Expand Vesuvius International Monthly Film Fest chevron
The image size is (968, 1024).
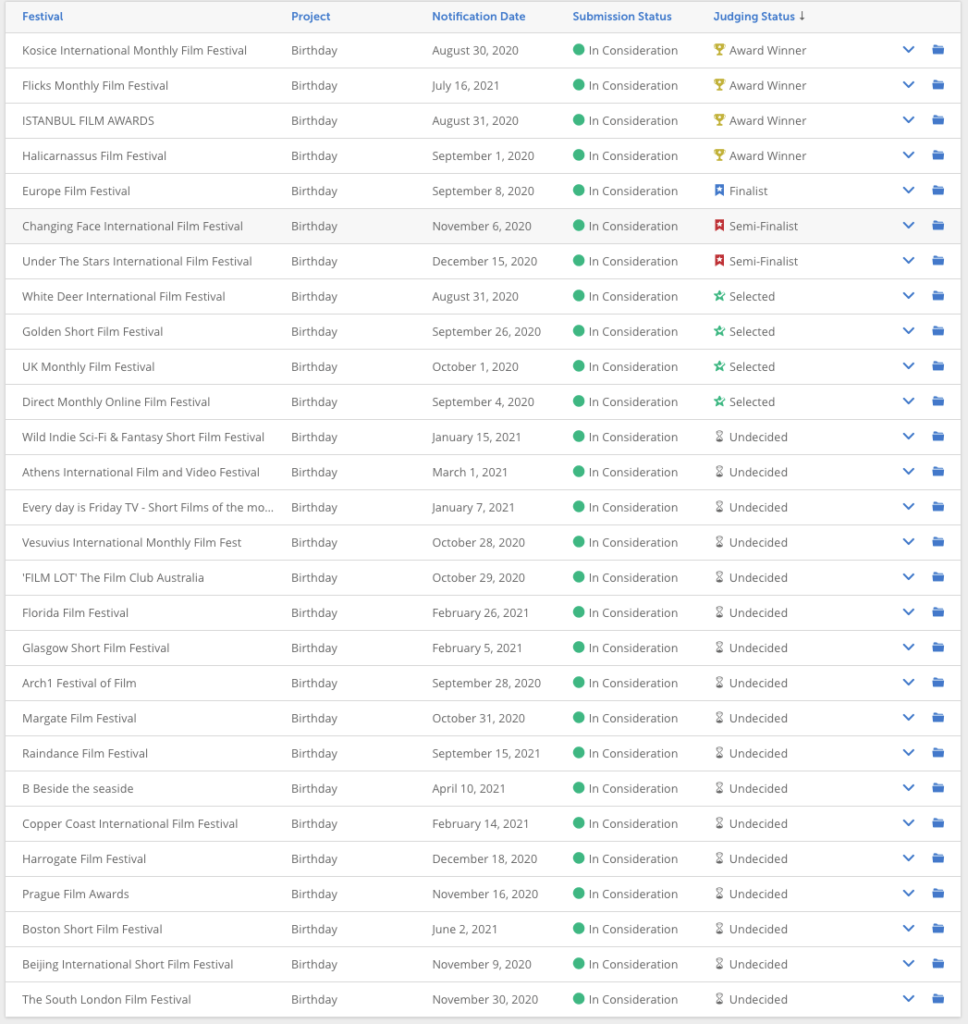coord(908,542)
